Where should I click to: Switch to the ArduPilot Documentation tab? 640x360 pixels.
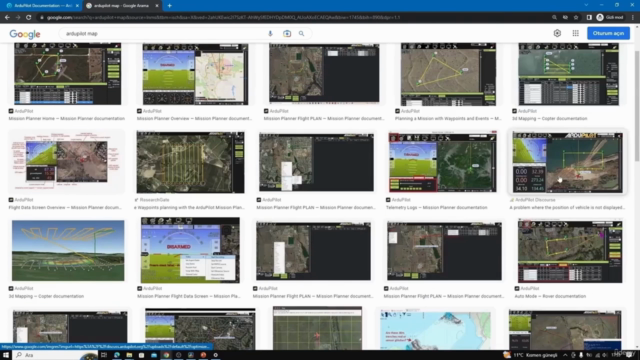pos(40,6)
